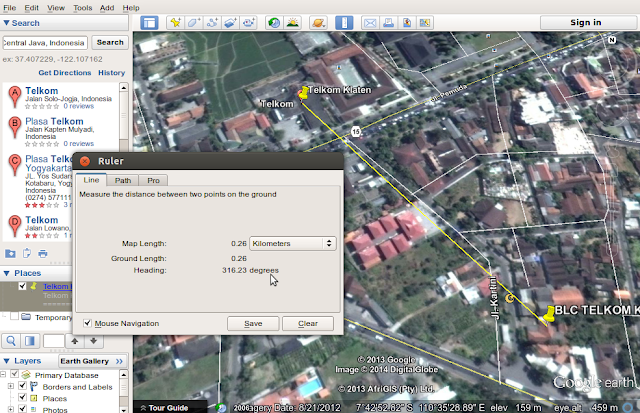Click the search results scrollbar up arrow
The width and height of the screenshot is (640, 413).
click(x=124, y=87)
